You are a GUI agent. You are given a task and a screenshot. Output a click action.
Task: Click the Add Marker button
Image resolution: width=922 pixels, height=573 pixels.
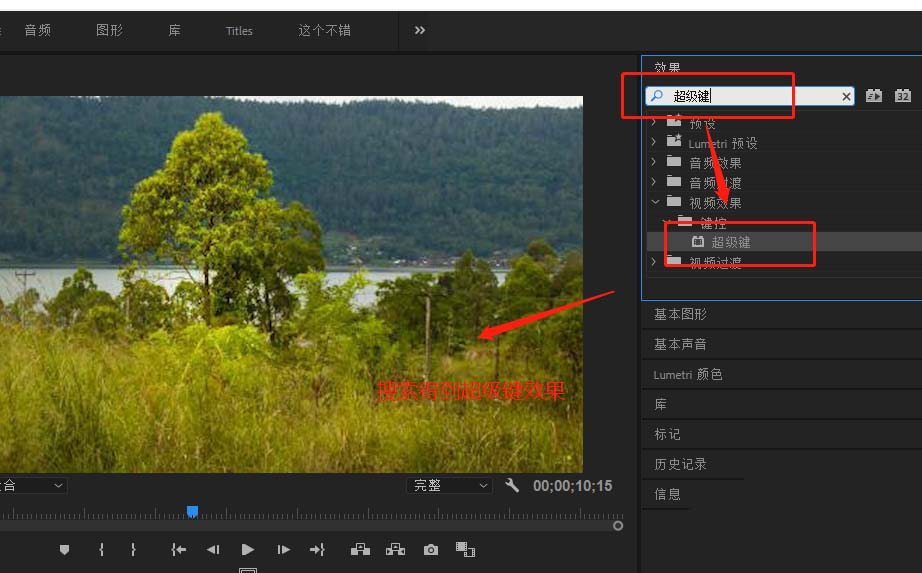pos(65,549)
